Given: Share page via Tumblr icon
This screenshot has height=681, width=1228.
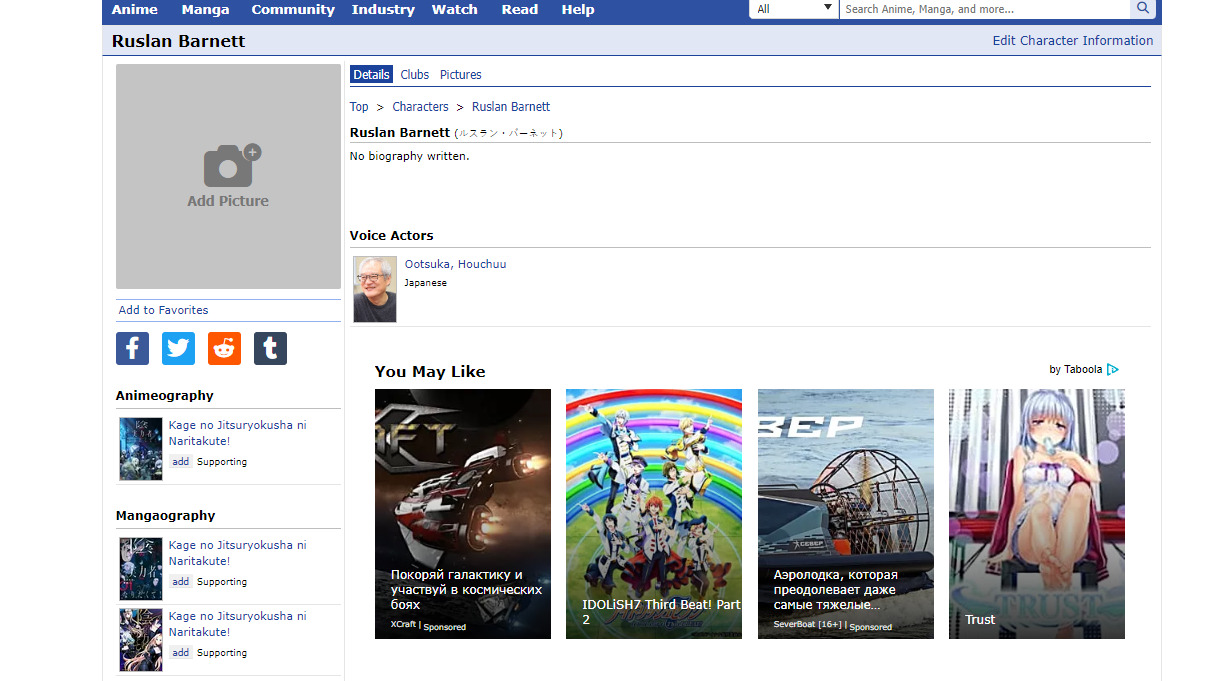Looking at the screenshot, I should tap(270, 348).
